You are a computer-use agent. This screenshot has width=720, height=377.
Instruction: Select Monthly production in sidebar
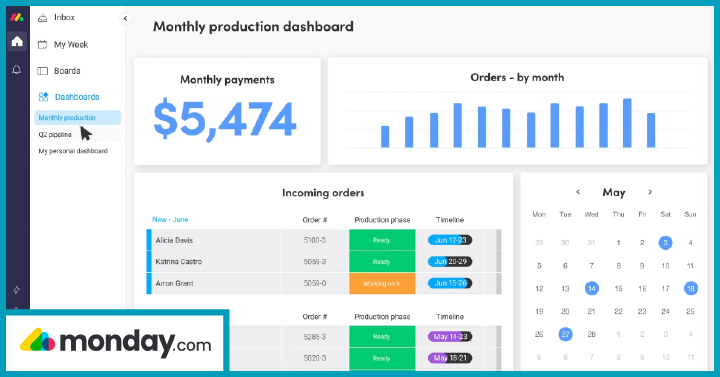coord(78,118)
